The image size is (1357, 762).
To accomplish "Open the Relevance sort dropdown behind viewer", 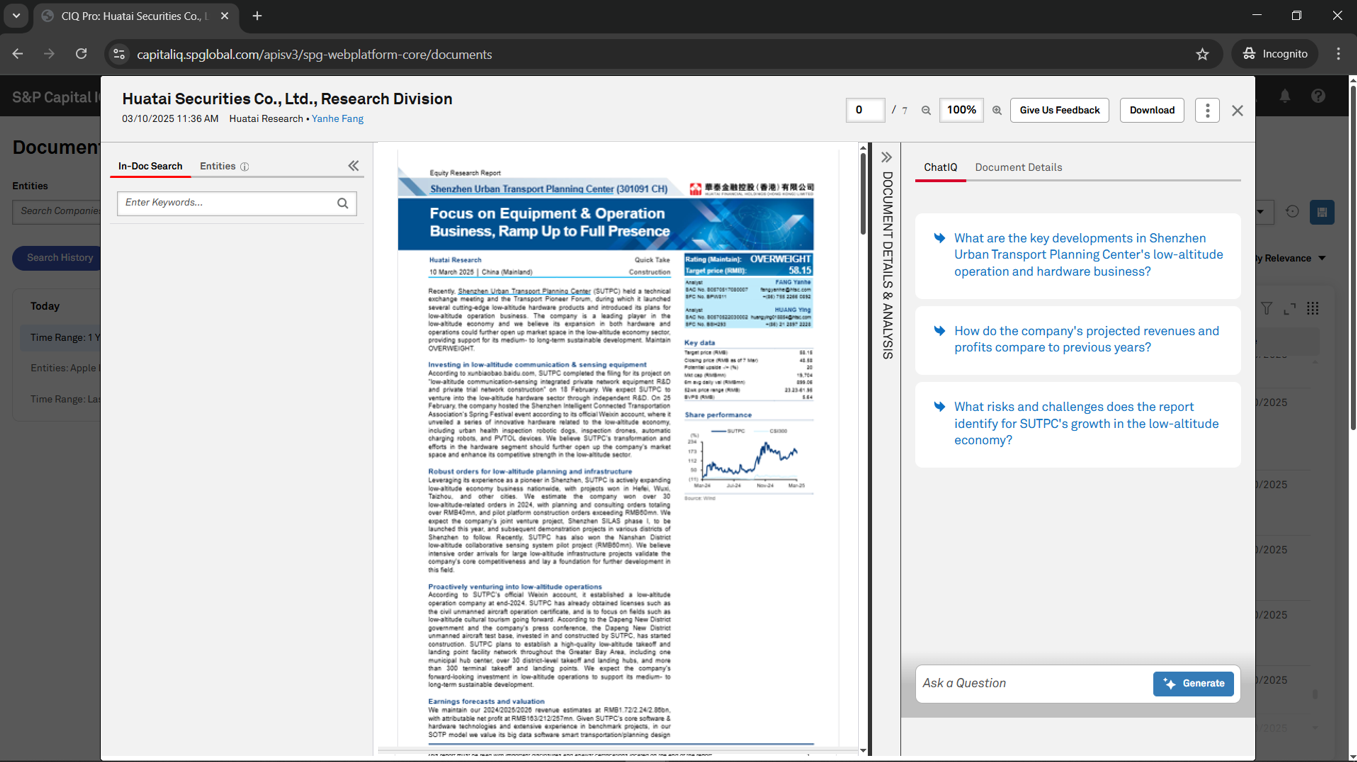I will pyautogui.click(x=1292, y=258).
